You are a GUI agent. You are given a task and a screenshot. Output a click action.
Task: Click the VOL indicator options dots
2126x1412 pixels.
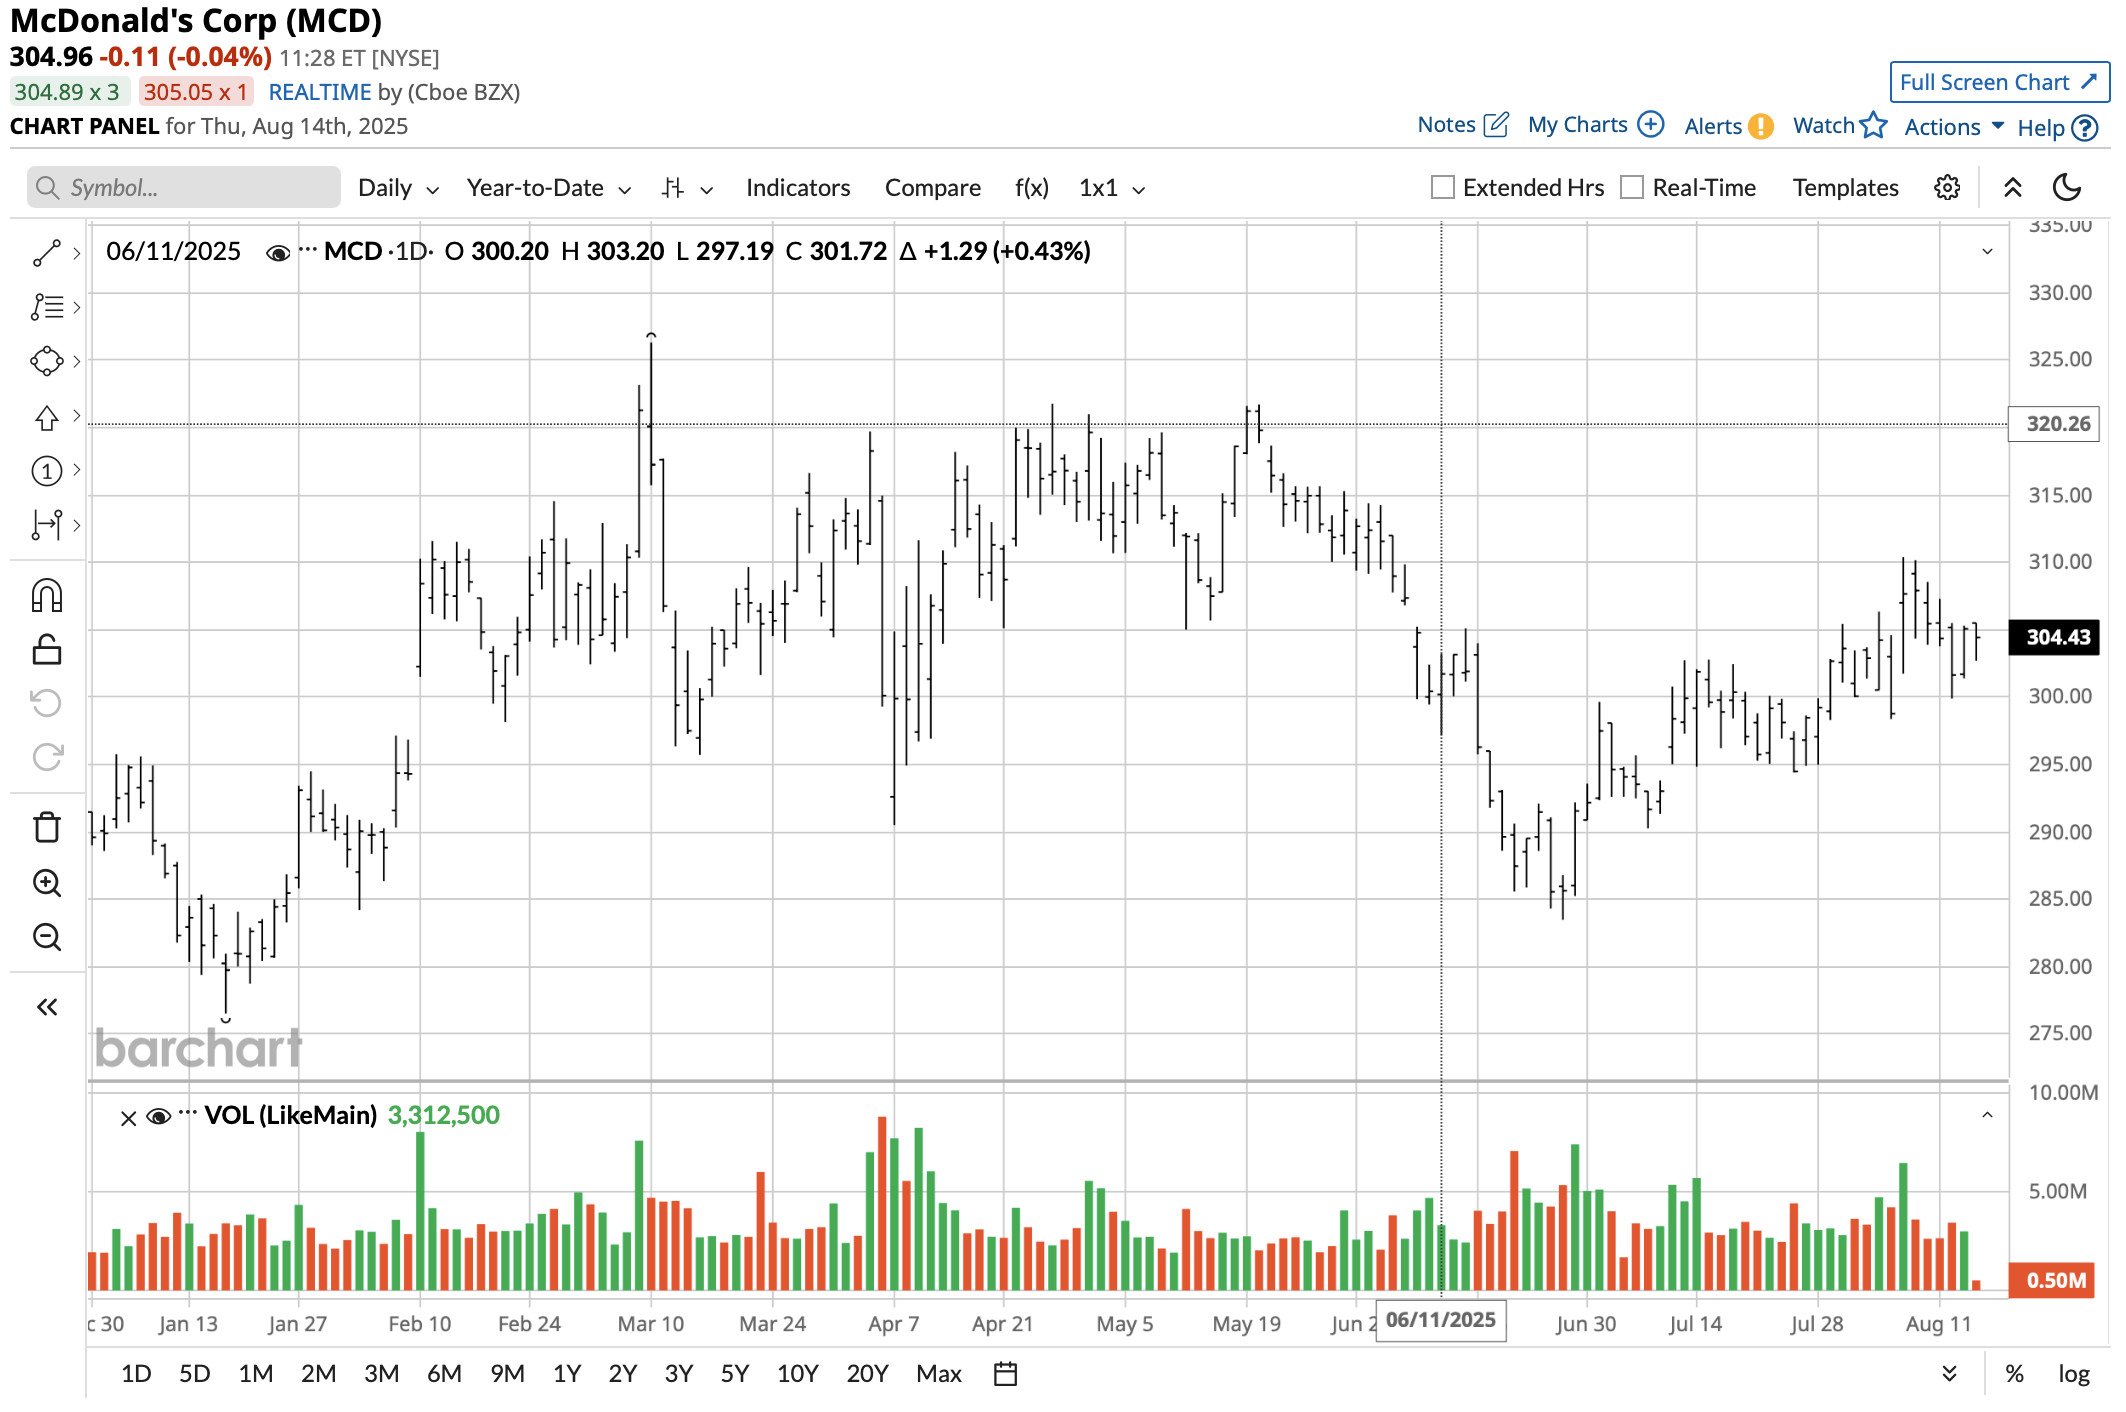point(188,1112)
